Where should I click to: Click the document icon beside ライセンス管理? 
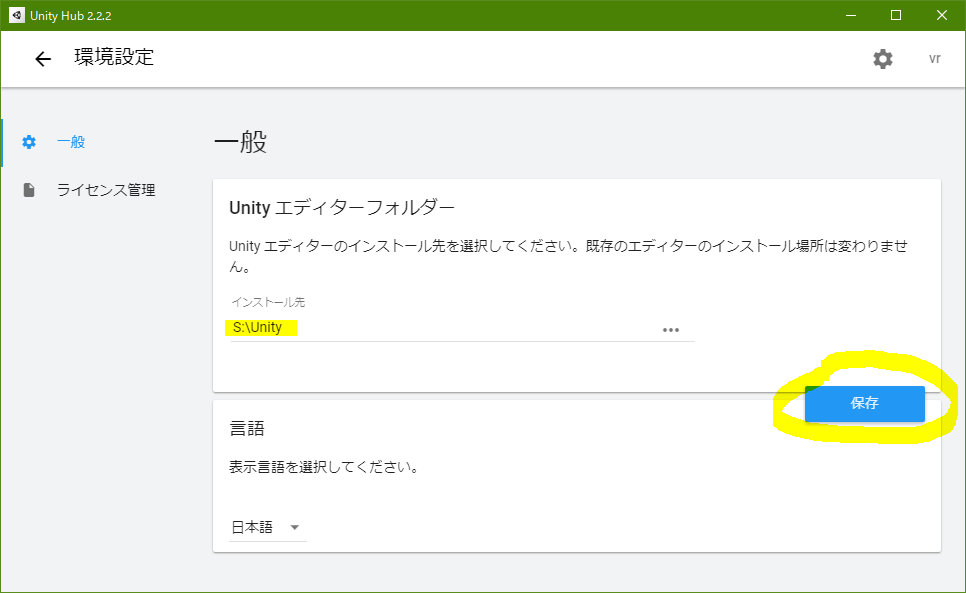coord(29,190)
